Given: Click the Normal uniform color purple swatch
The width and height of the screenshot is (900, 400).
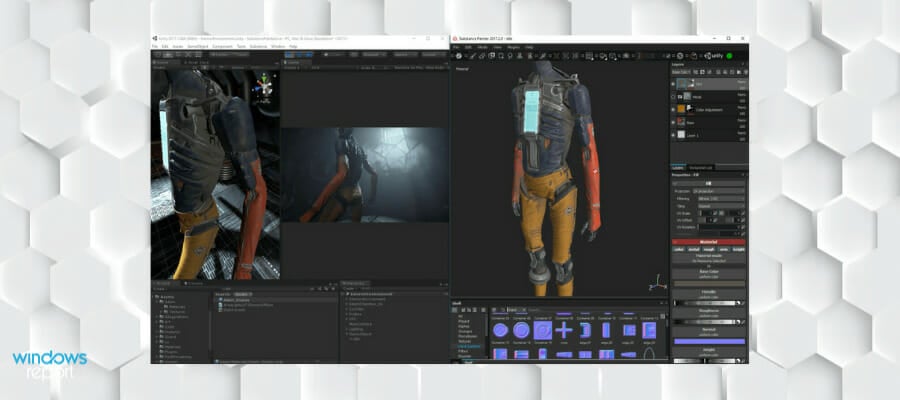Looking at the screenshot, I should (x=709, y=341).
